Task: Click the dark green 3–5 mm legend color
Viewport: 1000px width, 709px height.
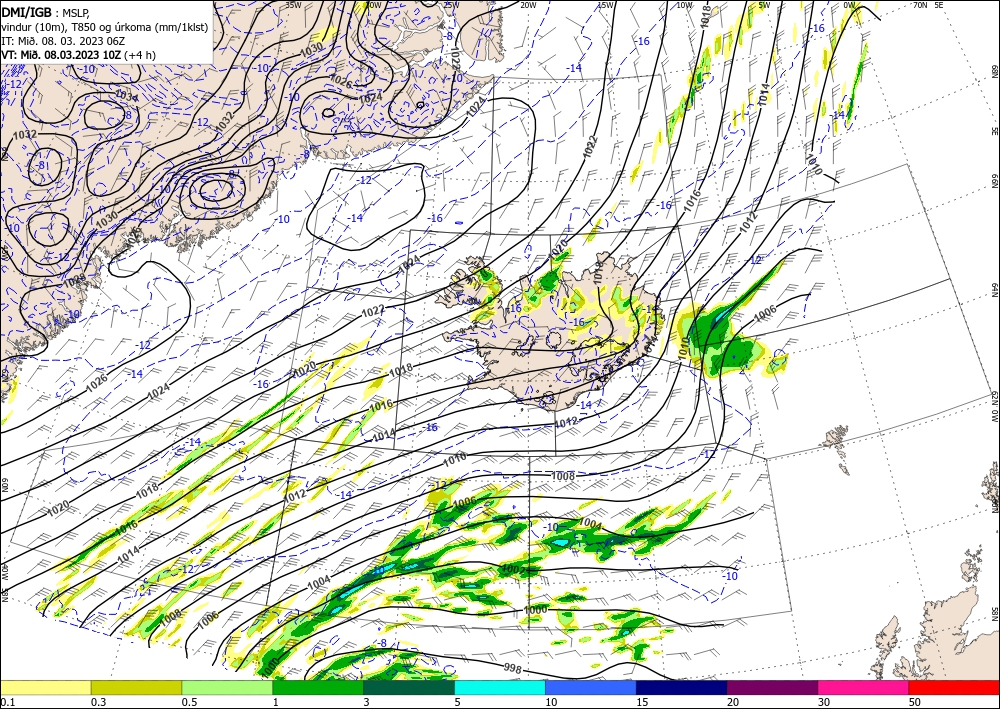Action: tap(409, 687)
